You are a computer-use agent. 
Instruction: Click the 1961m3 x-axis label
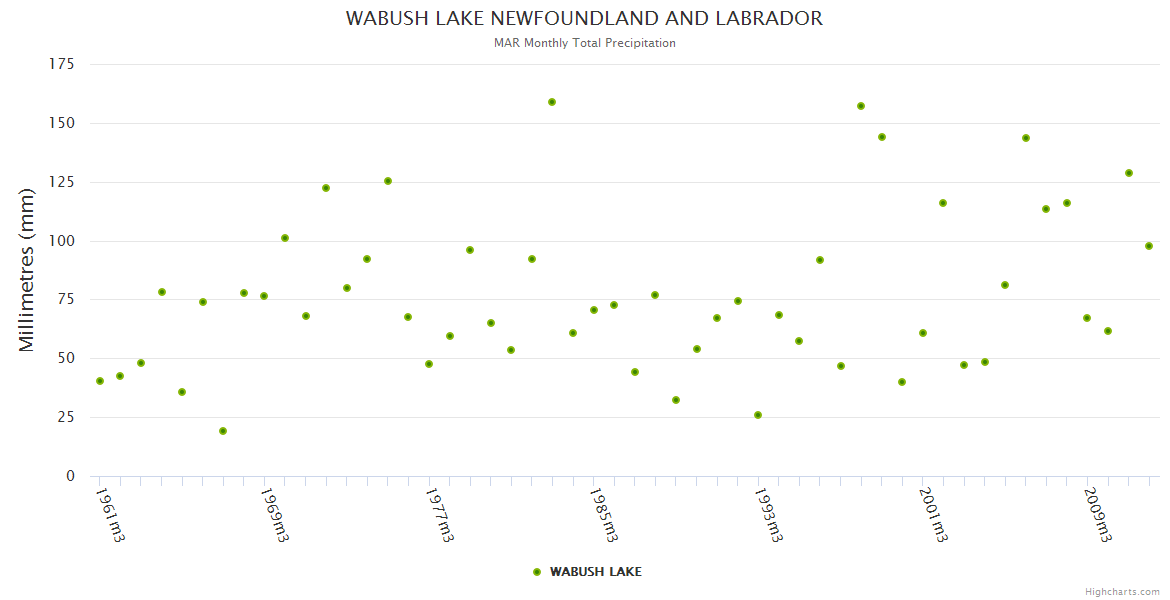[x=110, y=514]
